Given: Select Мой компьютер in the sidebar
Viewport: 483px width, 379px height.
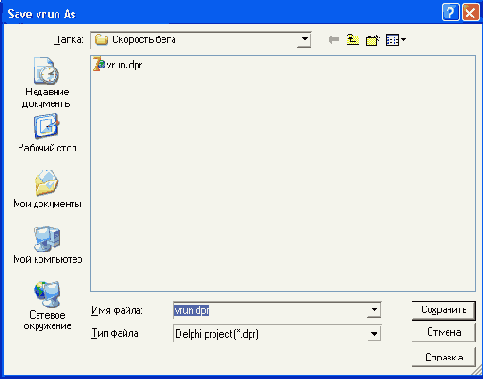Looking at the screenshot, I should pyautogui.click(x=47, y=245).
